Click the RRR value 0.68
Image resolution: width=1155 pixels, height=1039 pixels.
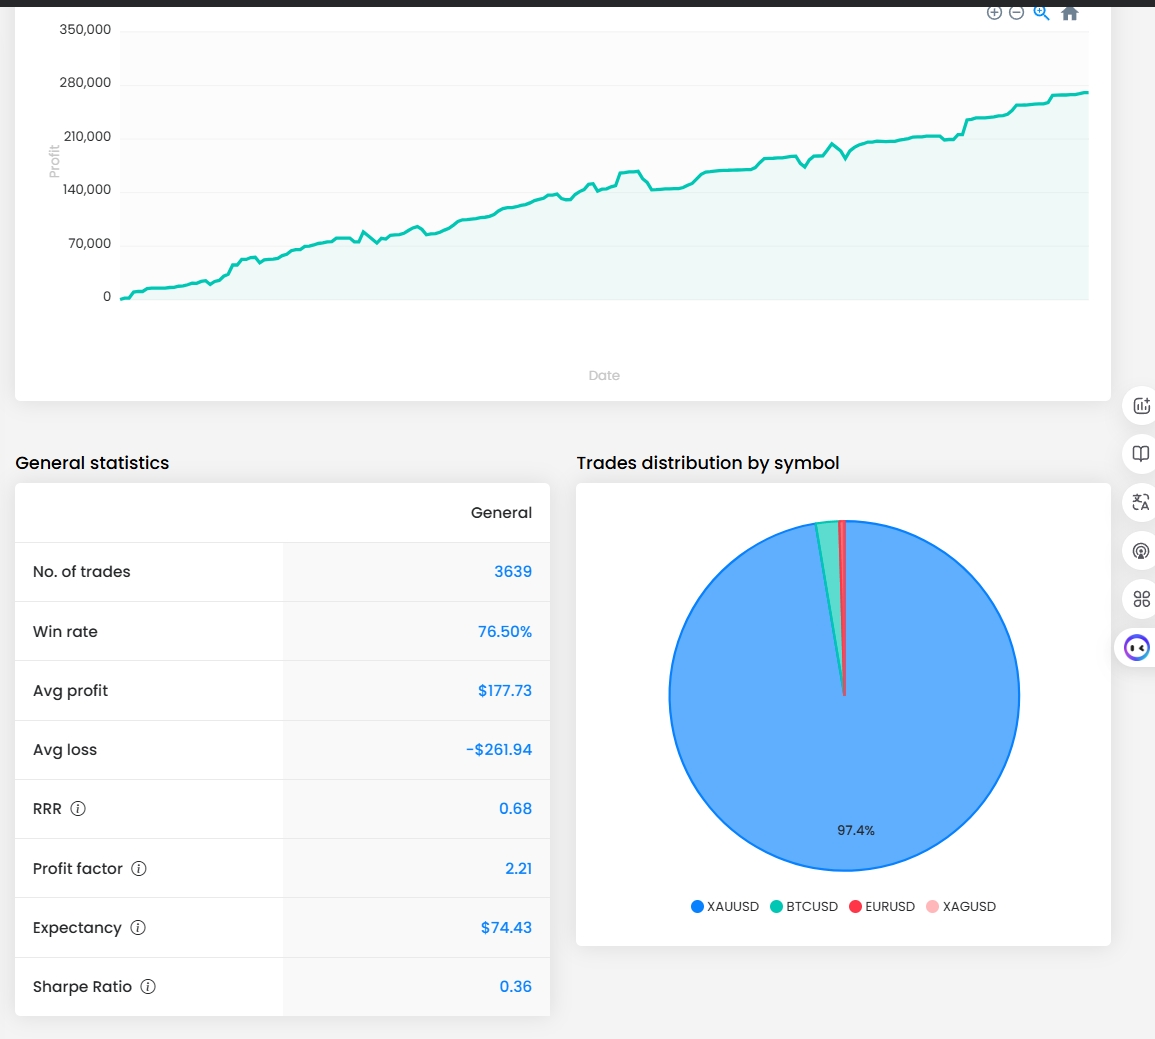(516, 809)
